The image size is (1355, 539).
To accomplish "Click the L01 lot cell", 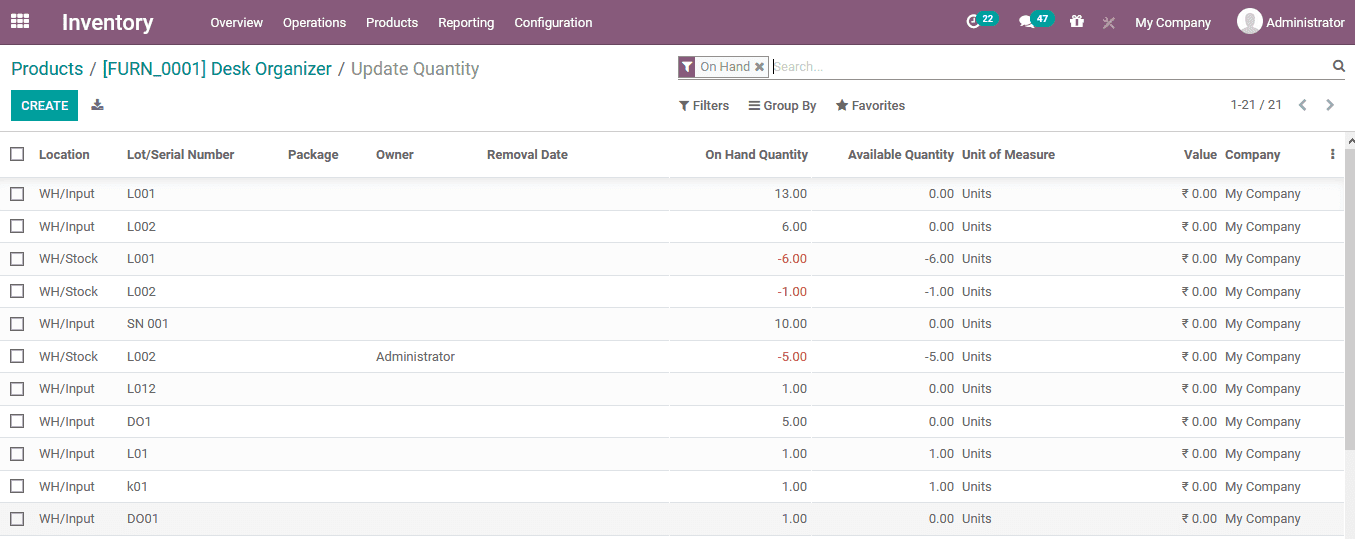I will 137,454.
